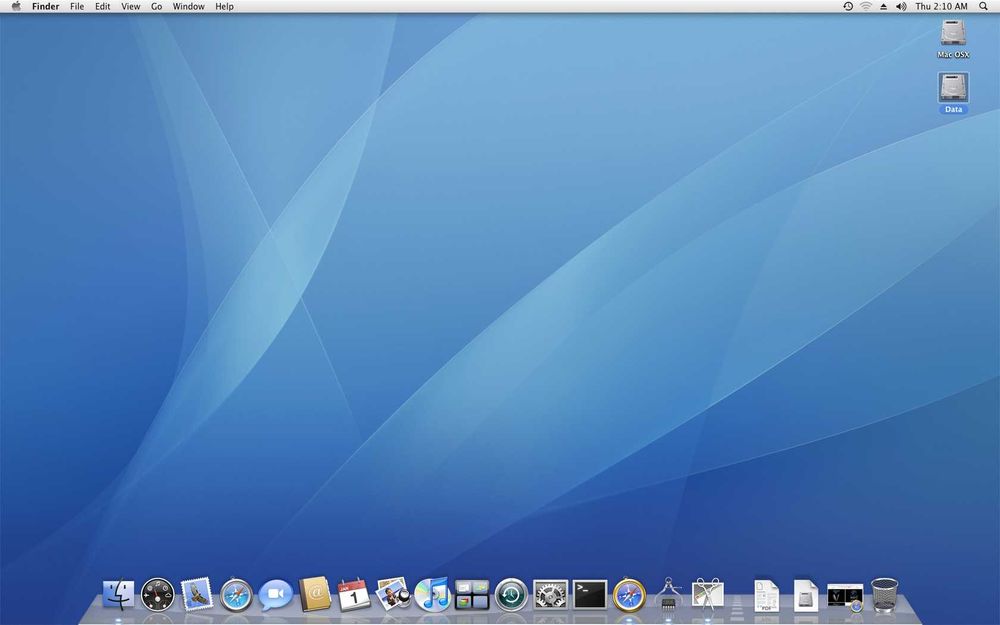1000x625 pixels.
Task: Open the Go menu
Action: coord(157,6)
